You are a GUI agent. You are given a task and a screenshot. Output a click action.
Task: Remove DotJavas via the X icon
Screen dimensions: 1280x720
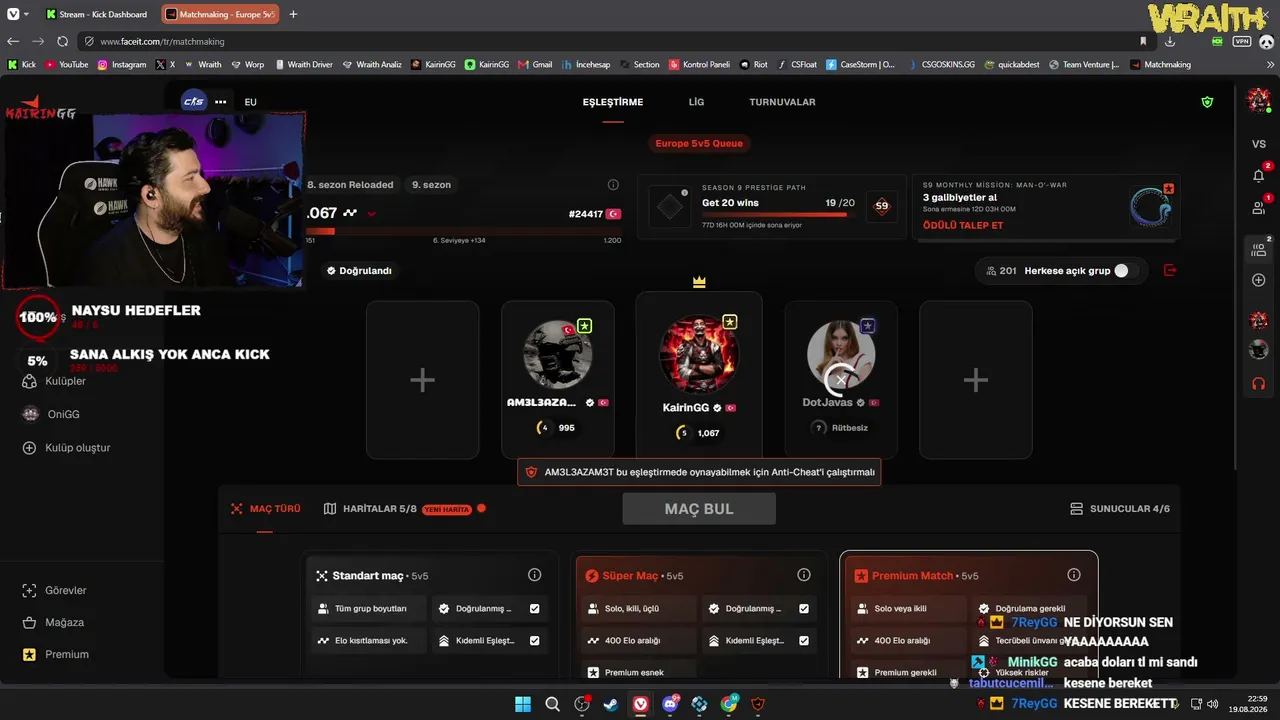(x=841, y=380)
